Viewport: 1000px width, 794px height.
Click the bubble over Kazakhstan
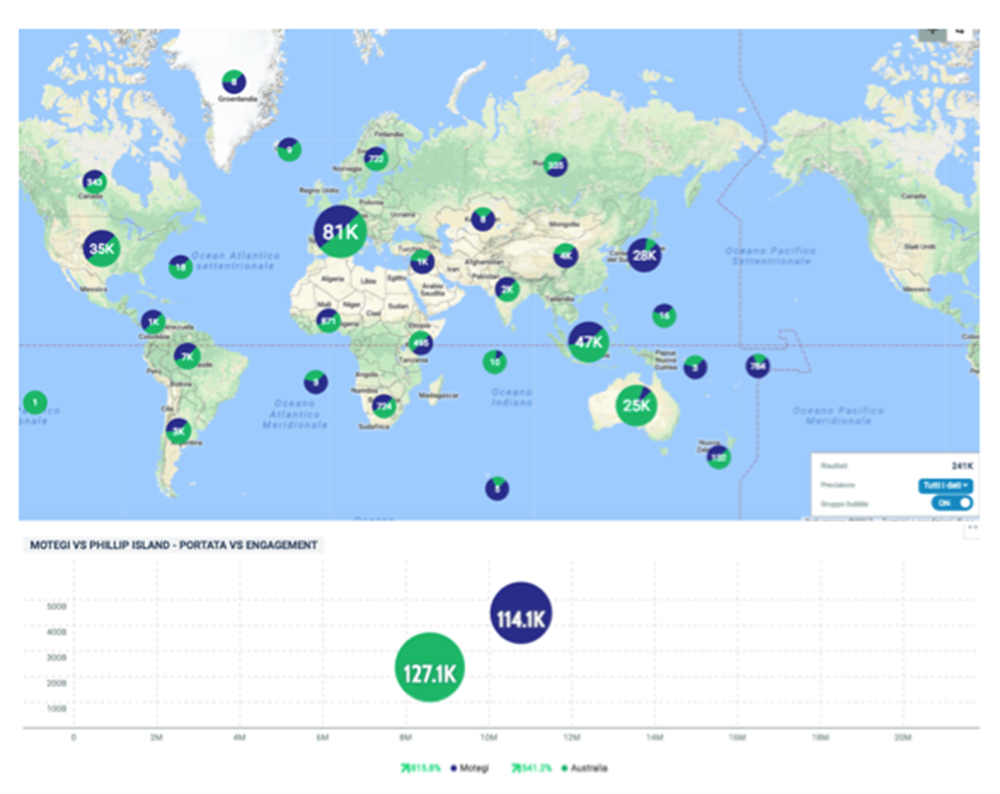click(483, 219)
